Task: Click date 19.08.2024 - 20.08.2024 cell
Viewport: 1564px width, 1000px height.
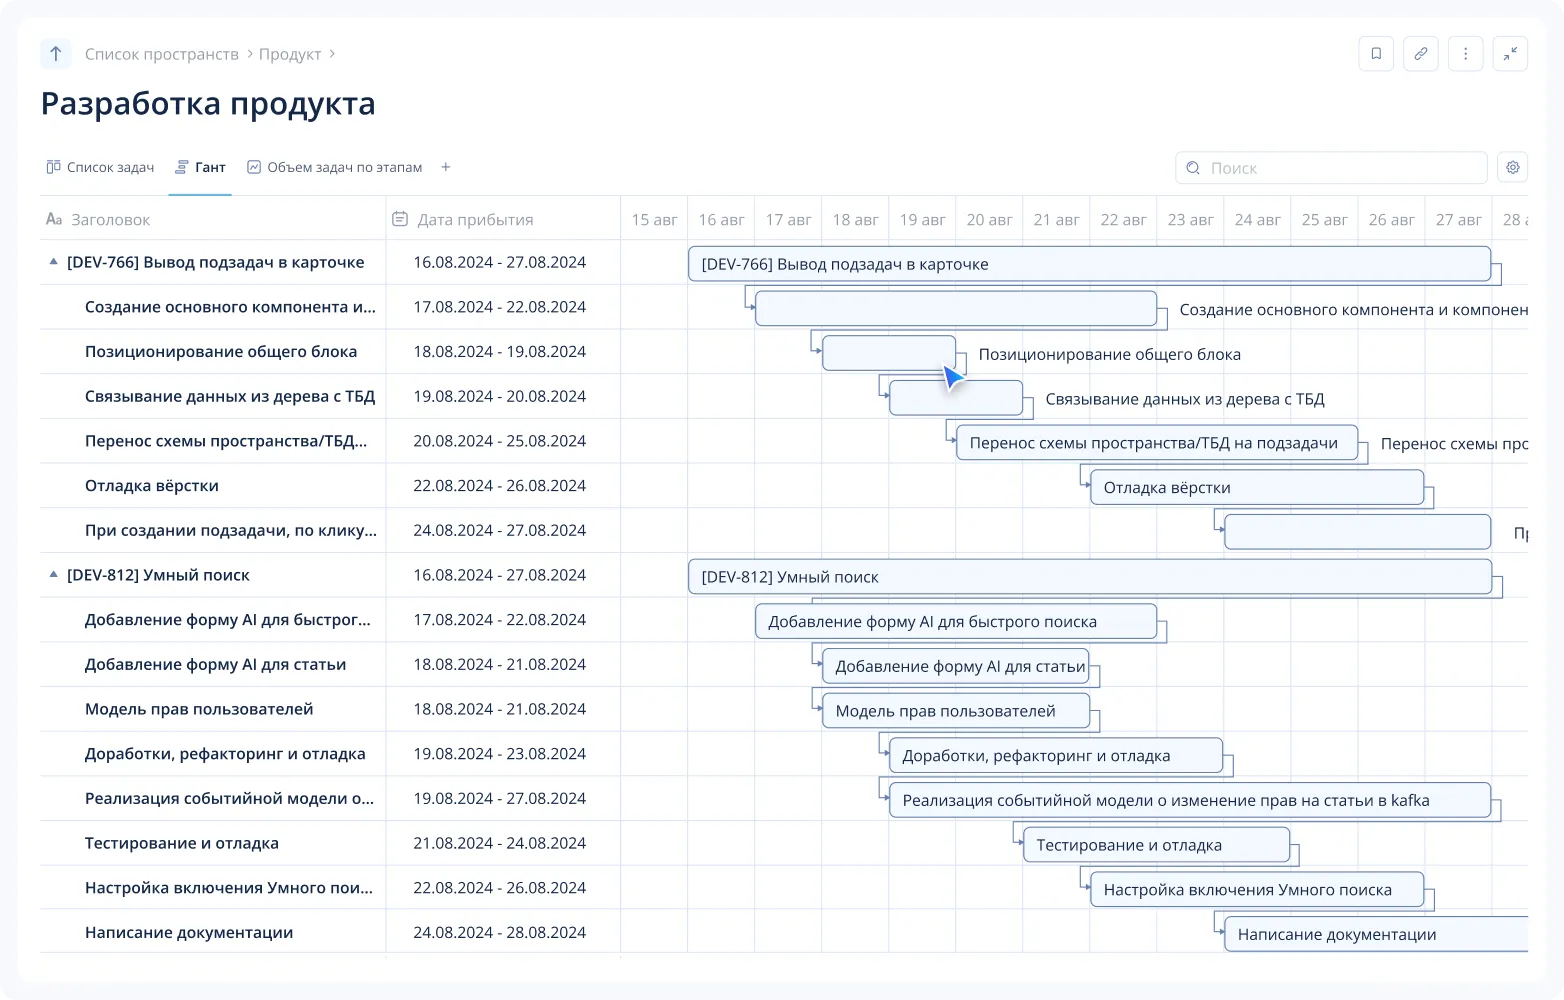Action: click(500, 396)
